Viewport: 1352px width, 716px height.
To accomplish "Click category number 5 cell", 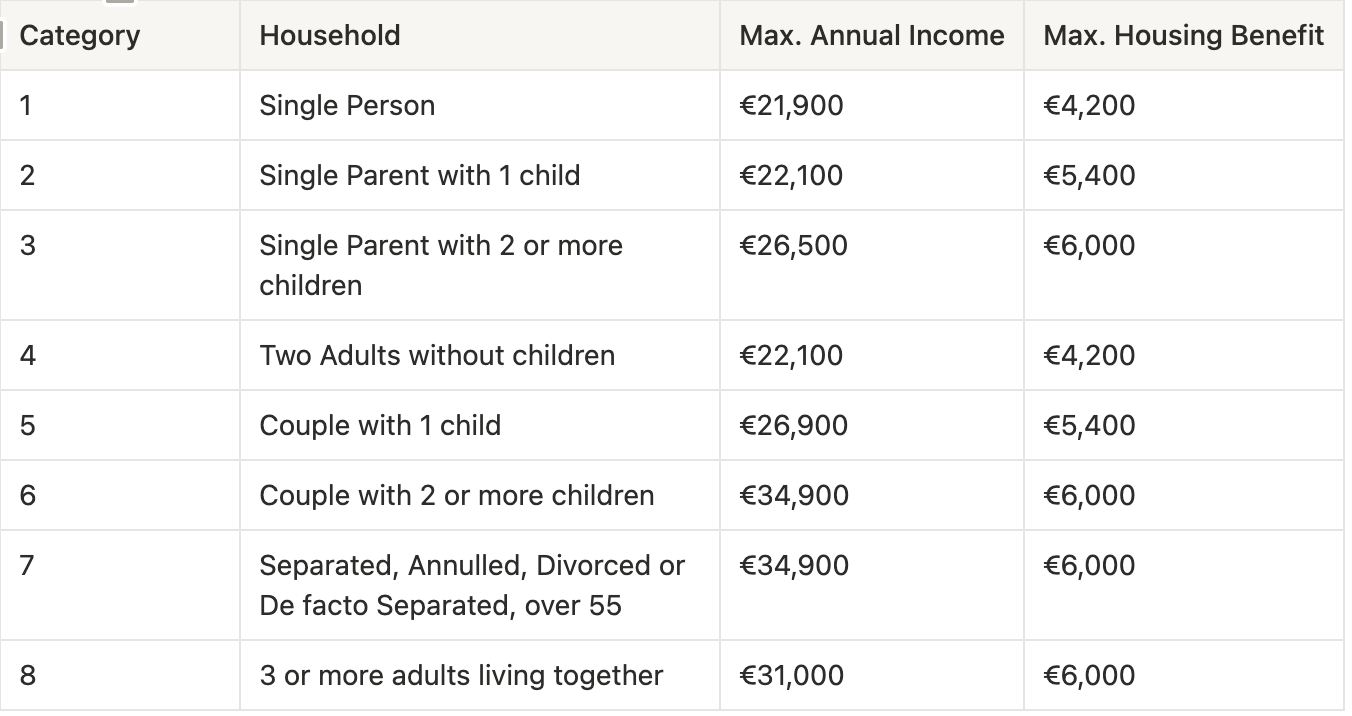I will 120,425.
